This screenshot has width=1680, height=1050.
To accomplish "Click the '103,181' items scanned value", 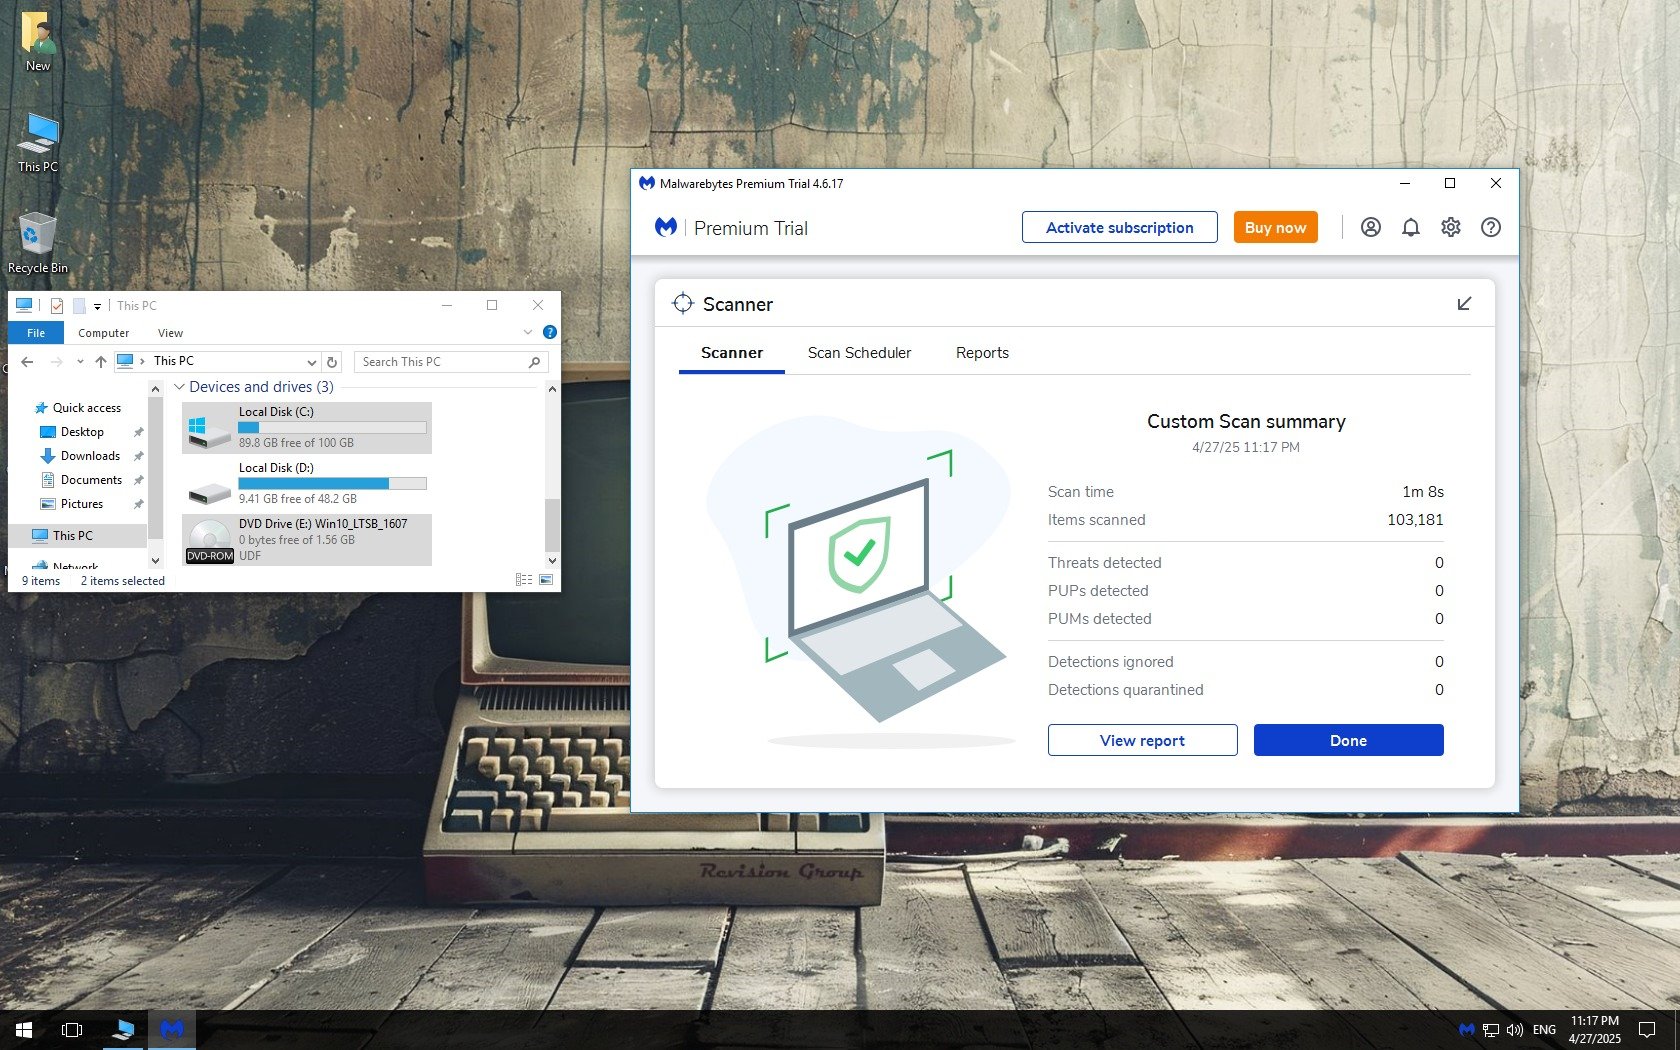I will [x=1415, y=520].
